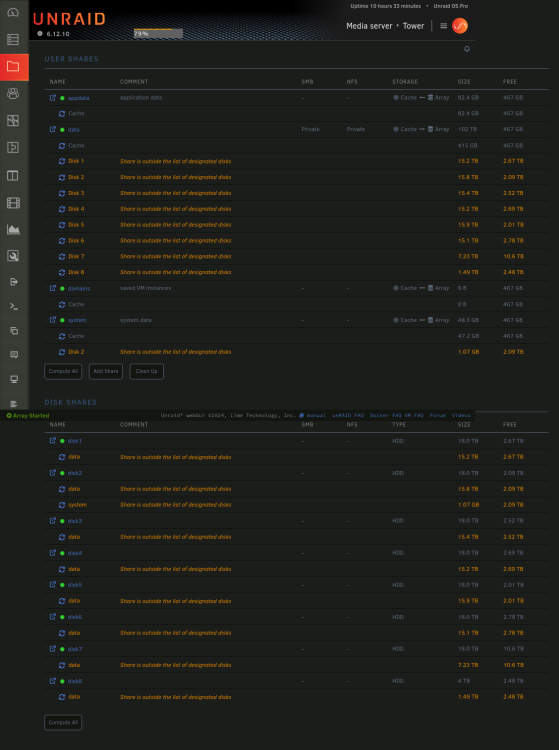559x750 pixels.
Task: Open the film-strip icon in sidebar
Action: click(13, 203)
